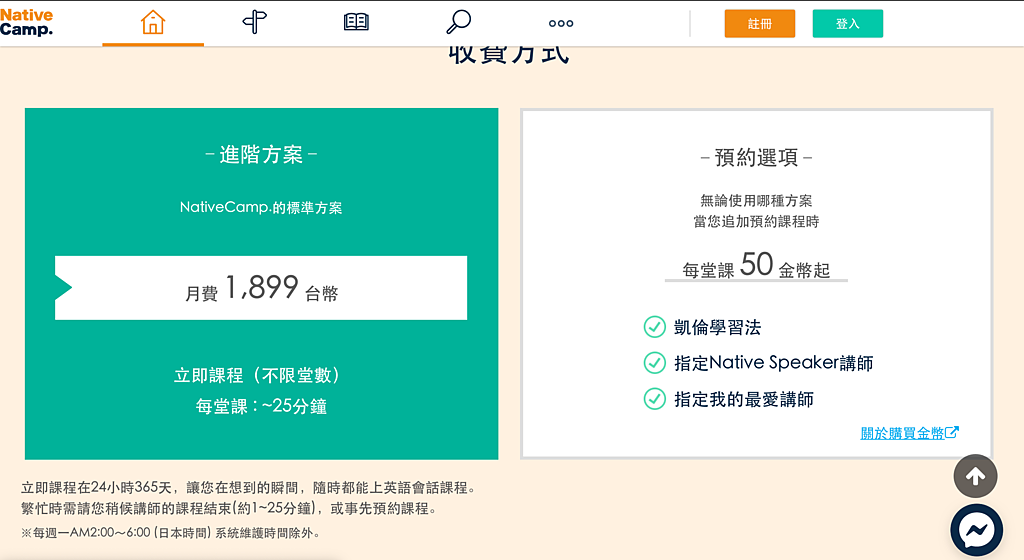Open the three-dots more menu

(x=561, y=23)
